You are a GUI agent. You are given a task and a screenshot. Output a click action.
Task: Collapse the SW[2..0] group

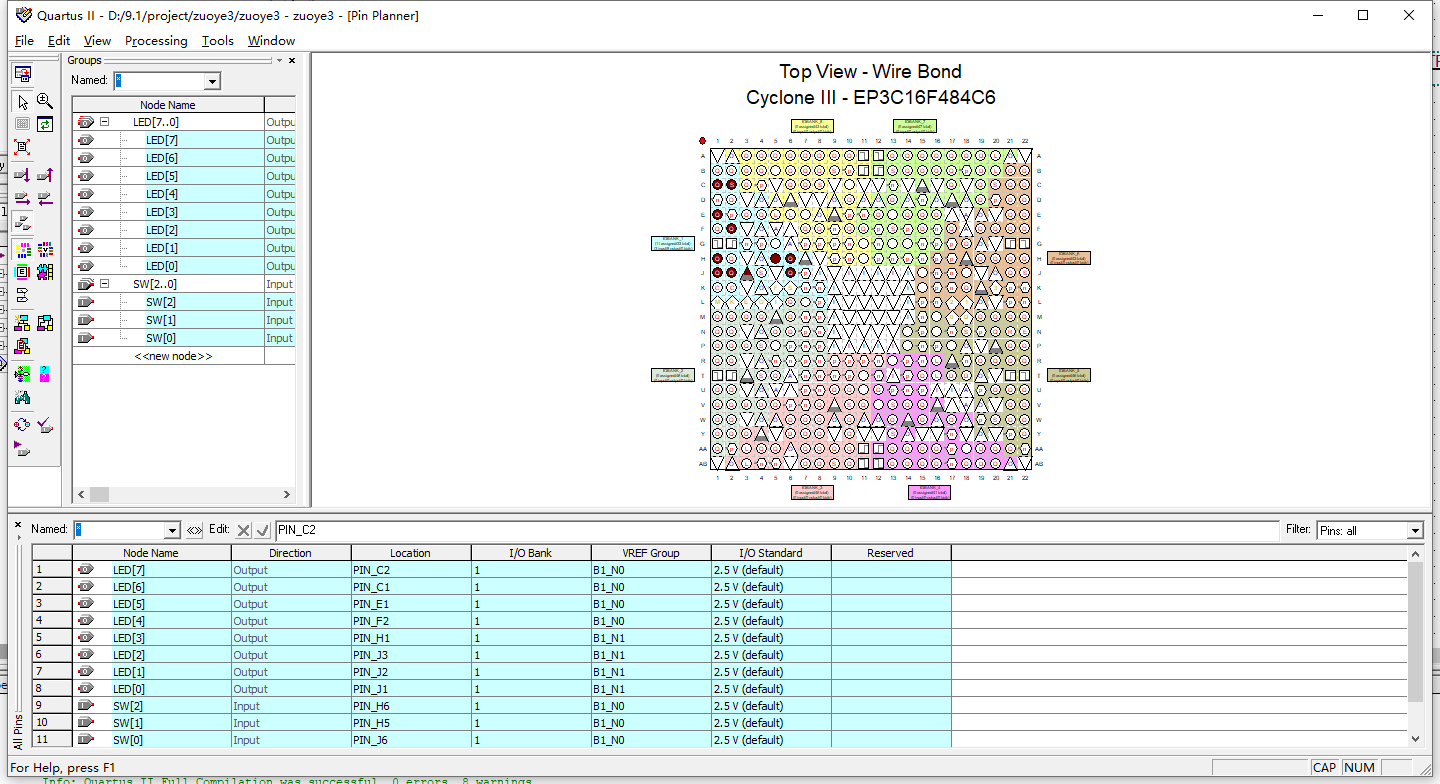click(x=104, y=284)
